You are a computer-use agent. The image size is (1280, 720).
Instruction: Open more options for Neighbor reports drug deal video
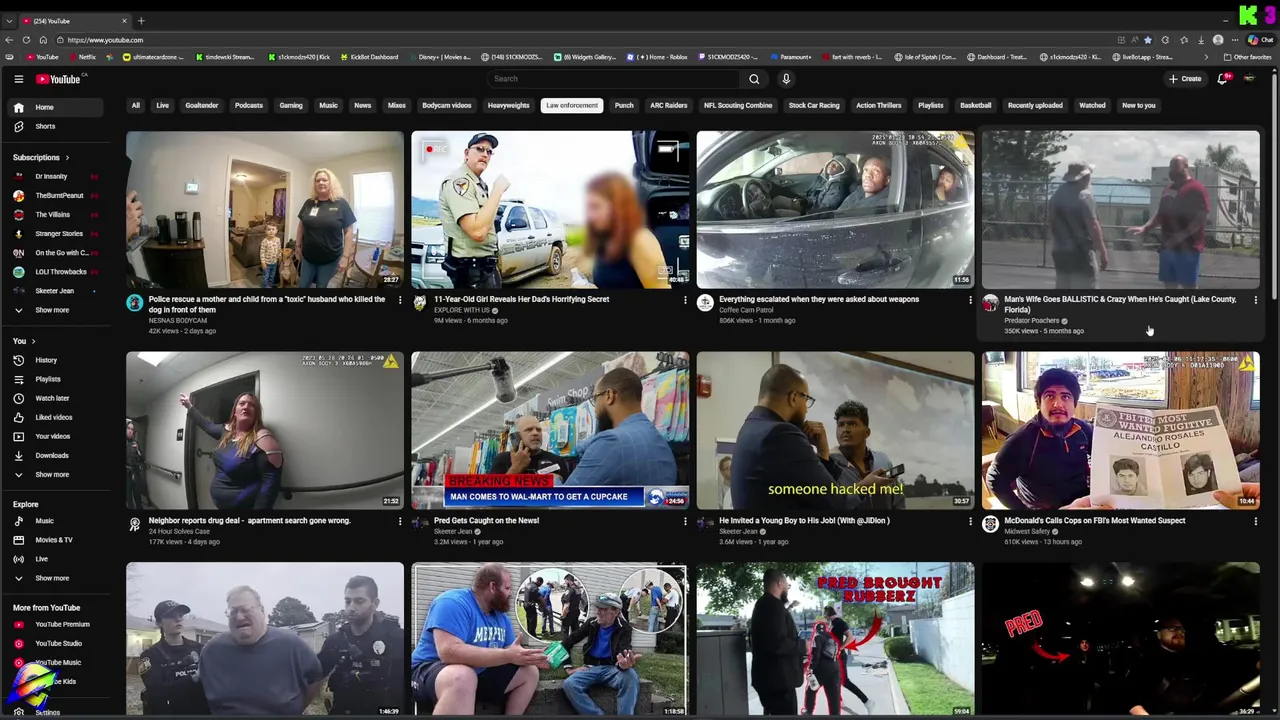(x=400, y=520)
